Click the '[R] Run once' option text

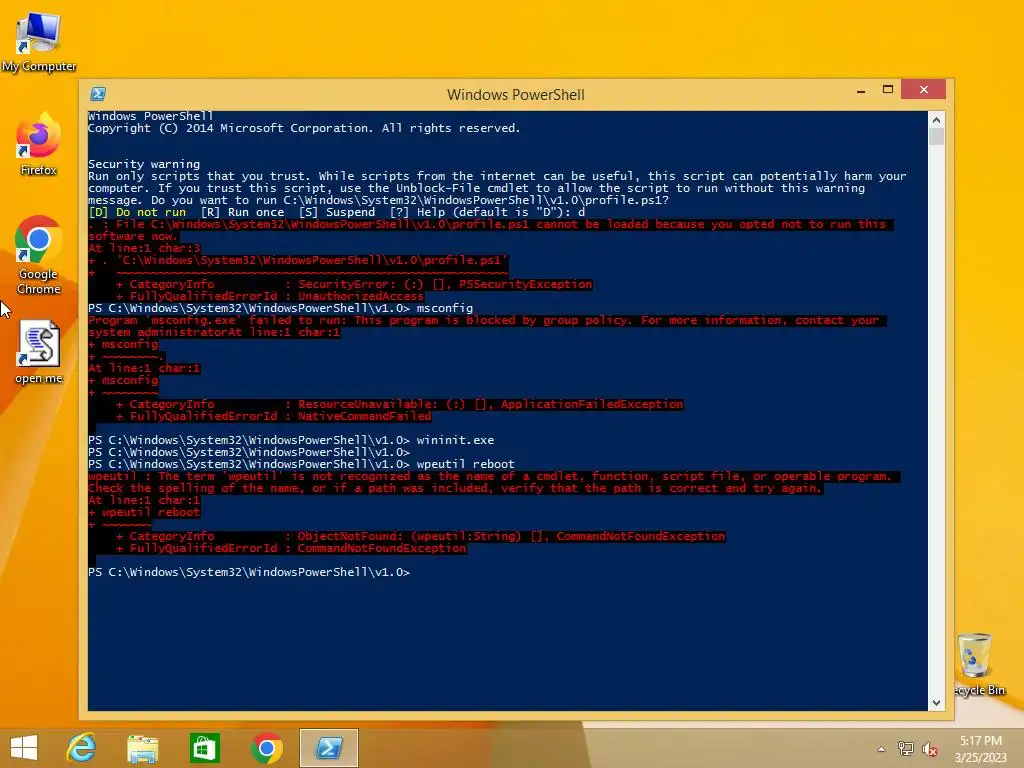point(242,212)
